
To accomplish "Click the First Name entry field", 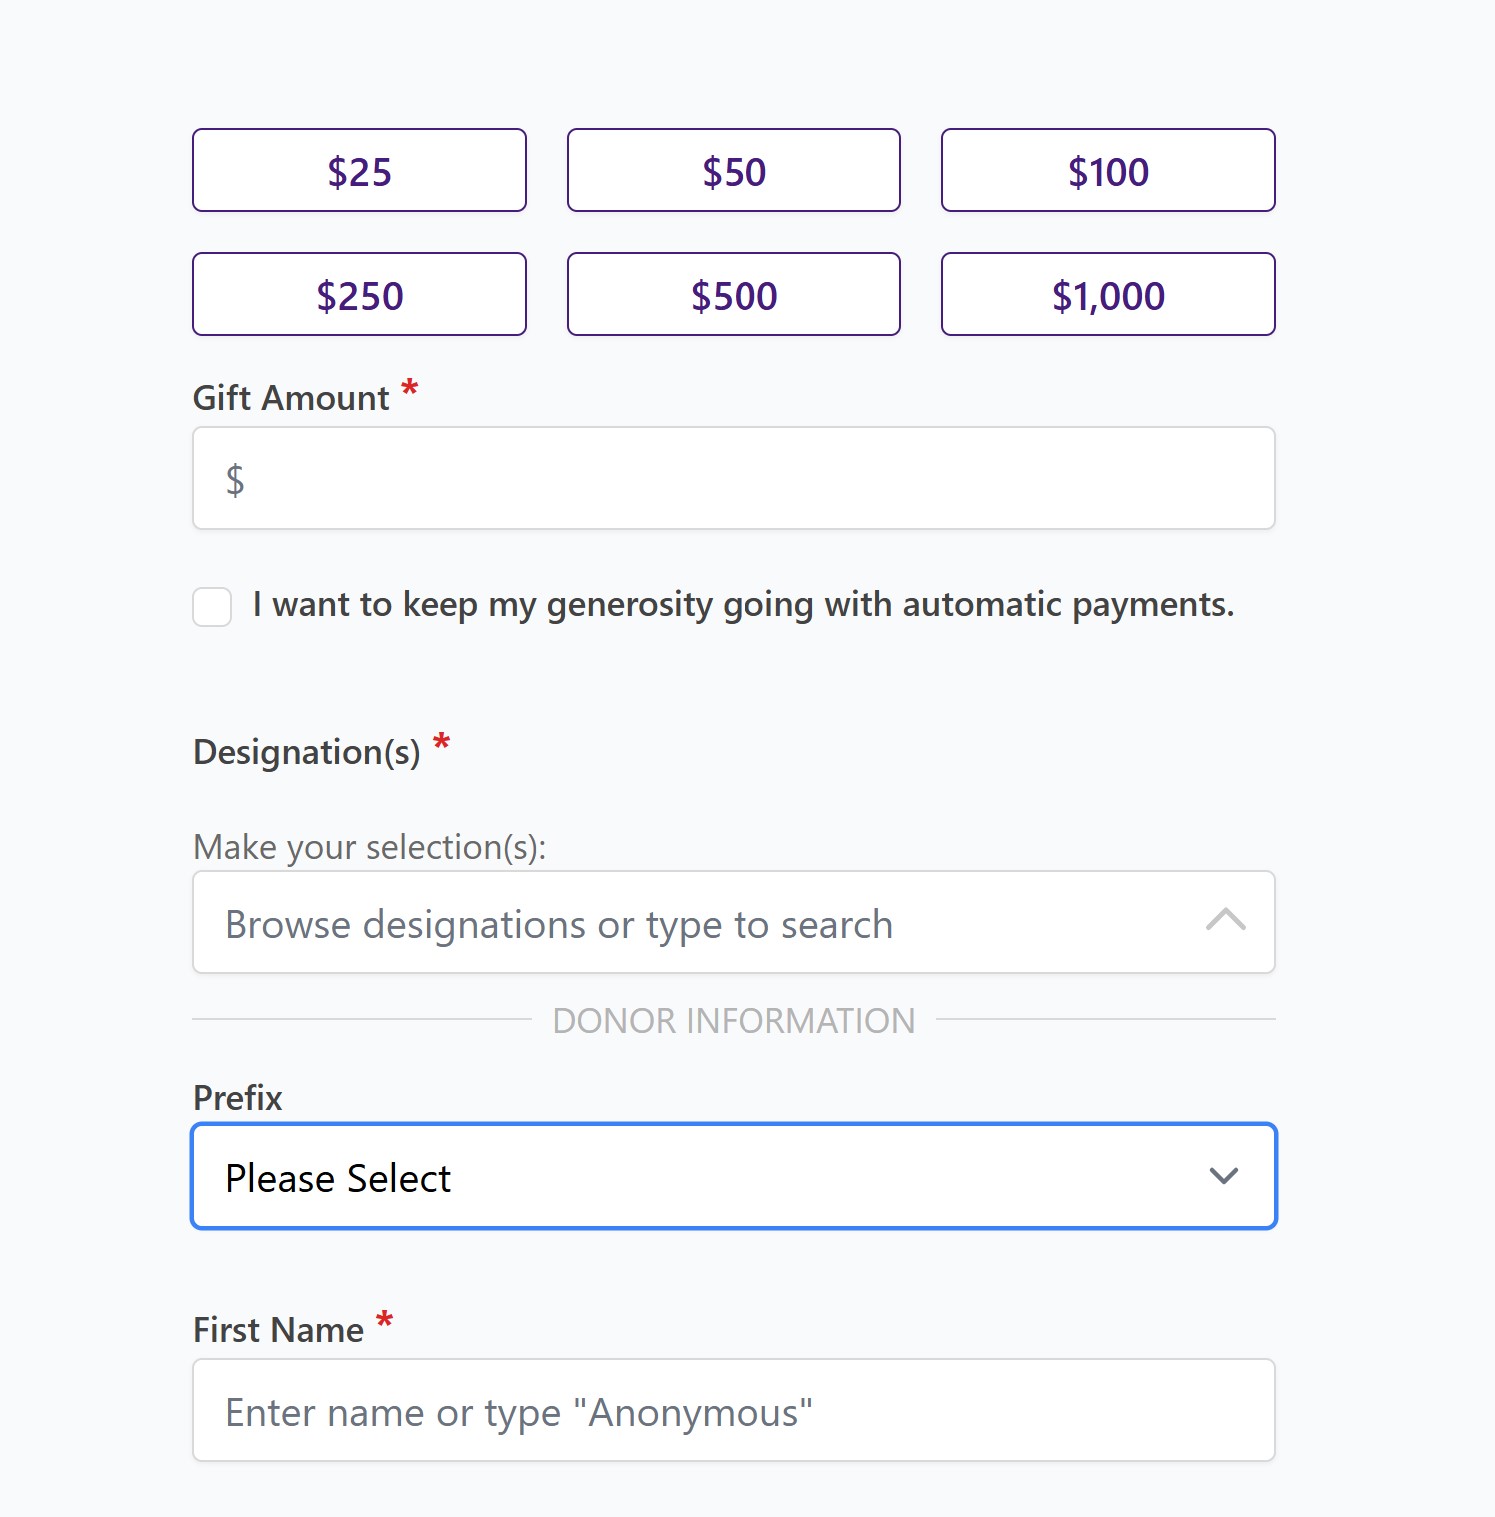I will [733, 1410].
